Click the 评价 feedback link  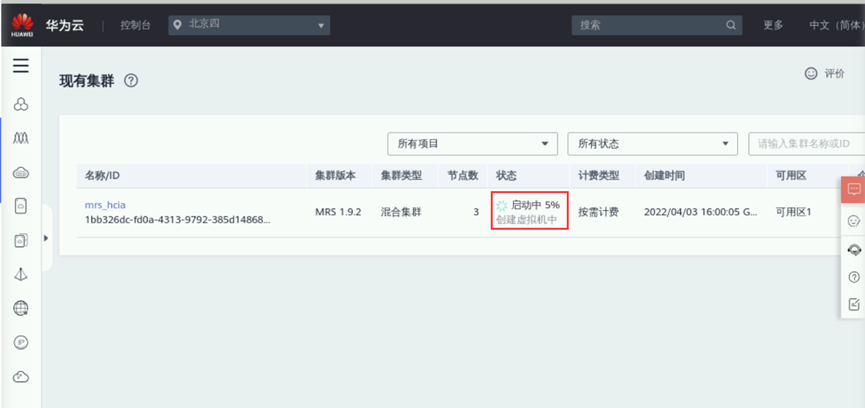(x=834, y=74)
